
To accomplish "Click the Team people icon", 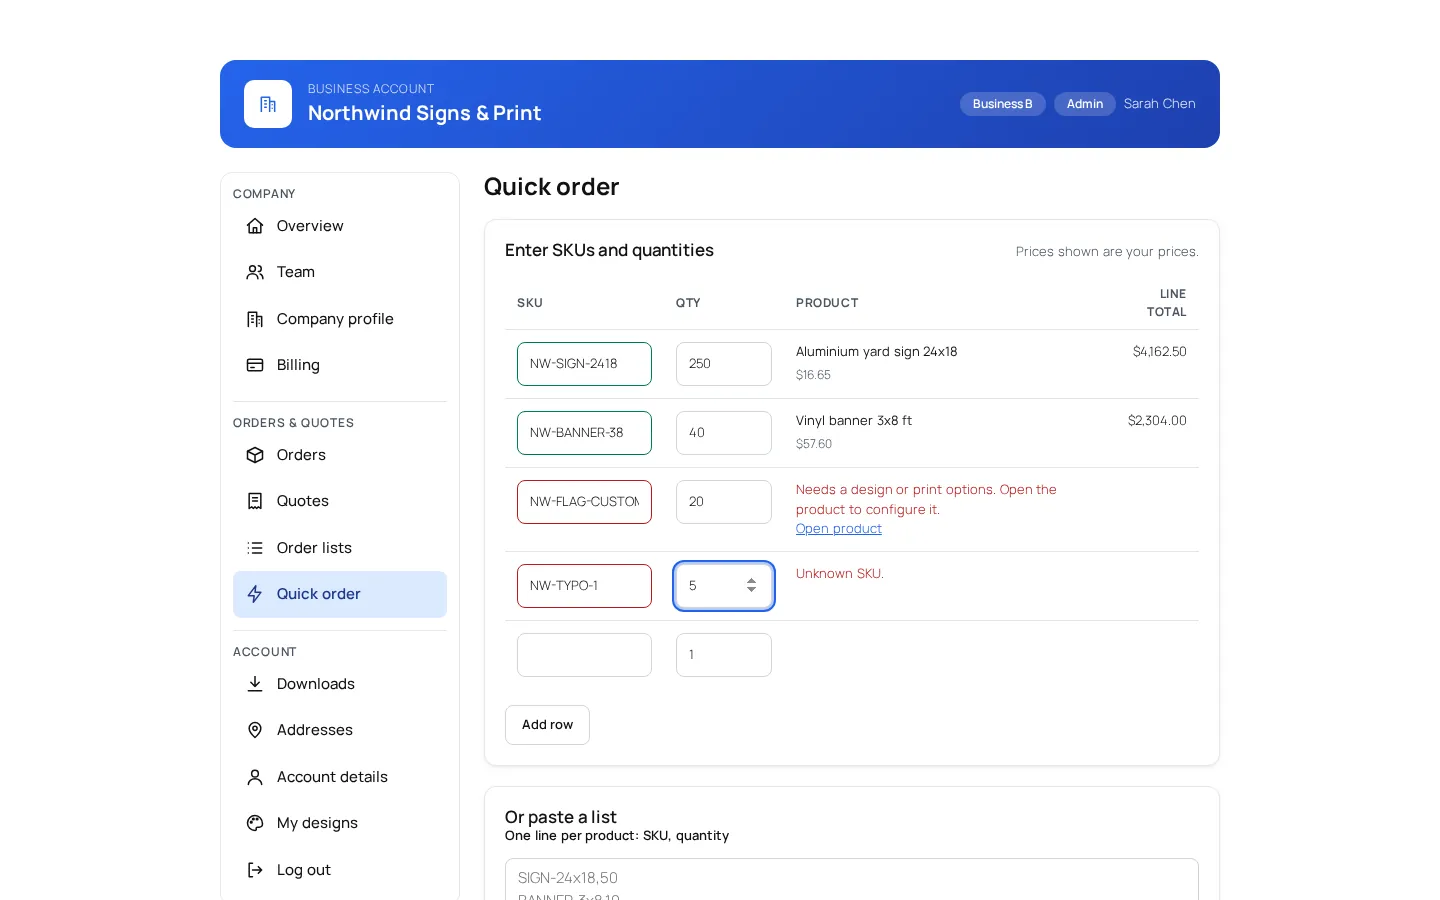I will coord(255,272).
